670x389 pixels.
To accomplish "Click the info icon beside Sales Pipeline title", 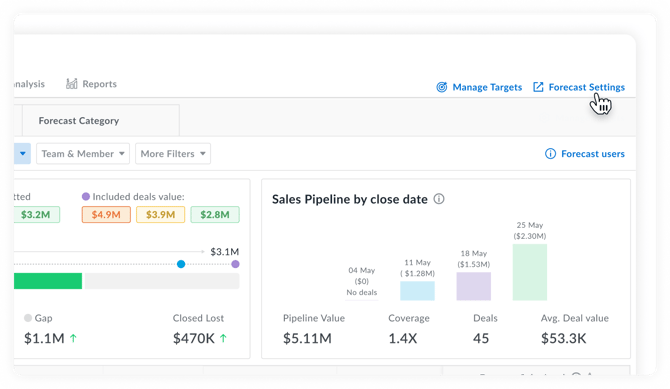I will [439, 199].
